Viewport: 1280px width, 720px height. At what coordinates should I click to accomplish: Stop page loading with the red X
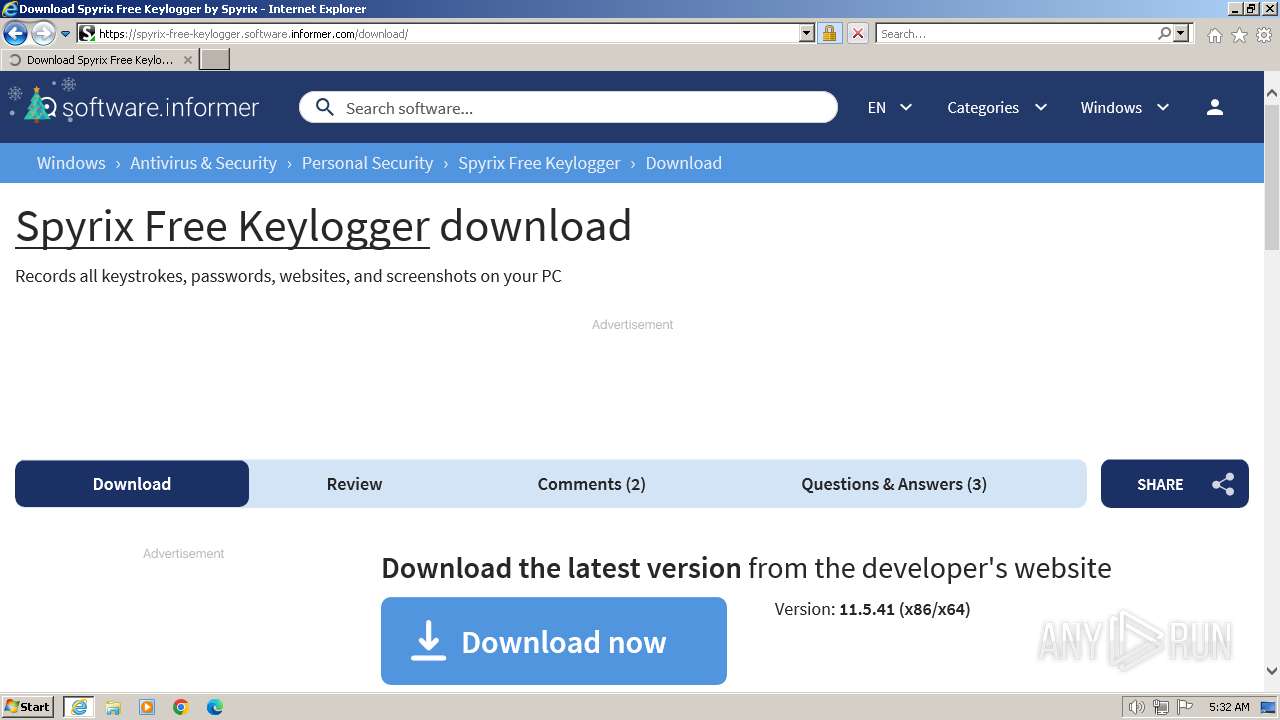pyautogui.click(x=857, y=34)
